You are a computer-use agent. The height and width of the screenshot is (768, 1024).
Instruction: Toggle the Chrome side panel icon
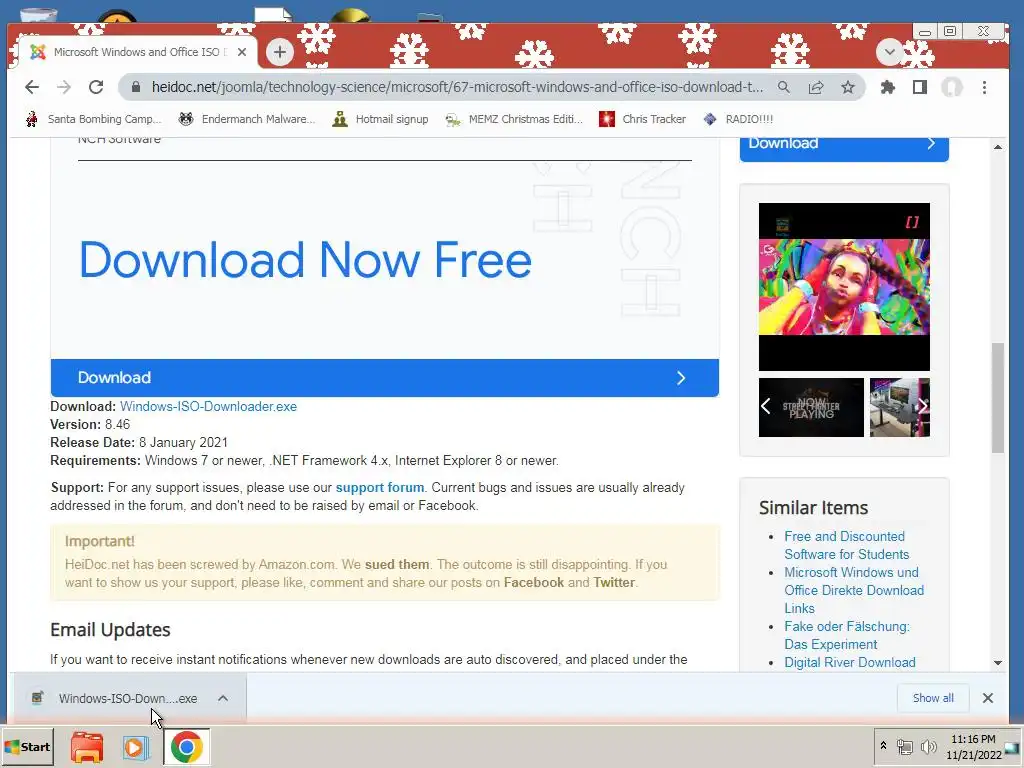coord(920,87)
